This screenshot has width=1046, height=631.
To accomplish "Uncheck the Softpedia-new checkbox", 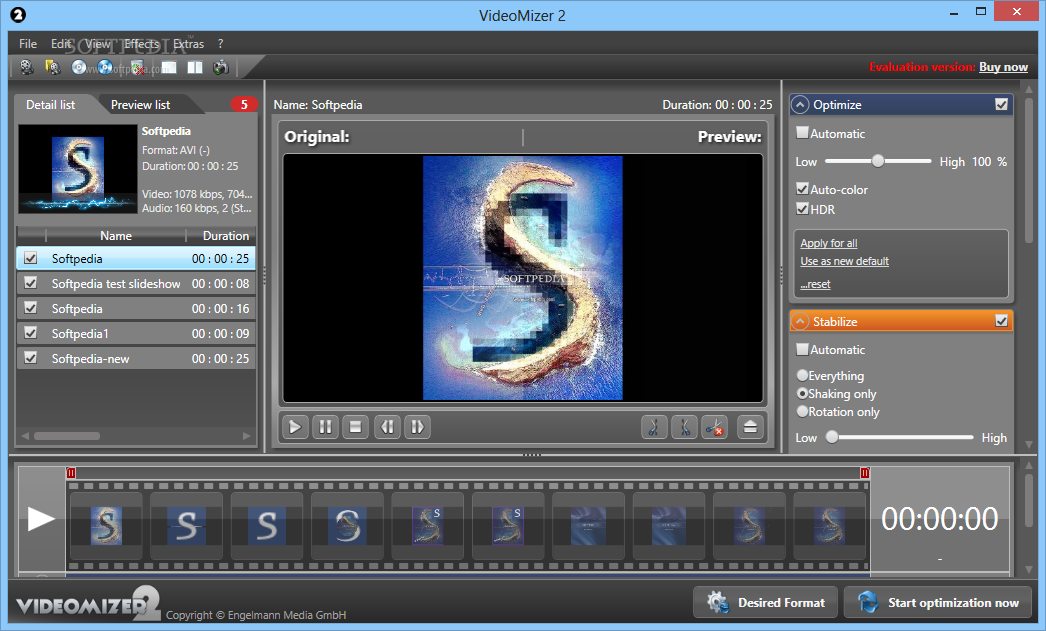I will pyautogui.click(x=31, y=358).
